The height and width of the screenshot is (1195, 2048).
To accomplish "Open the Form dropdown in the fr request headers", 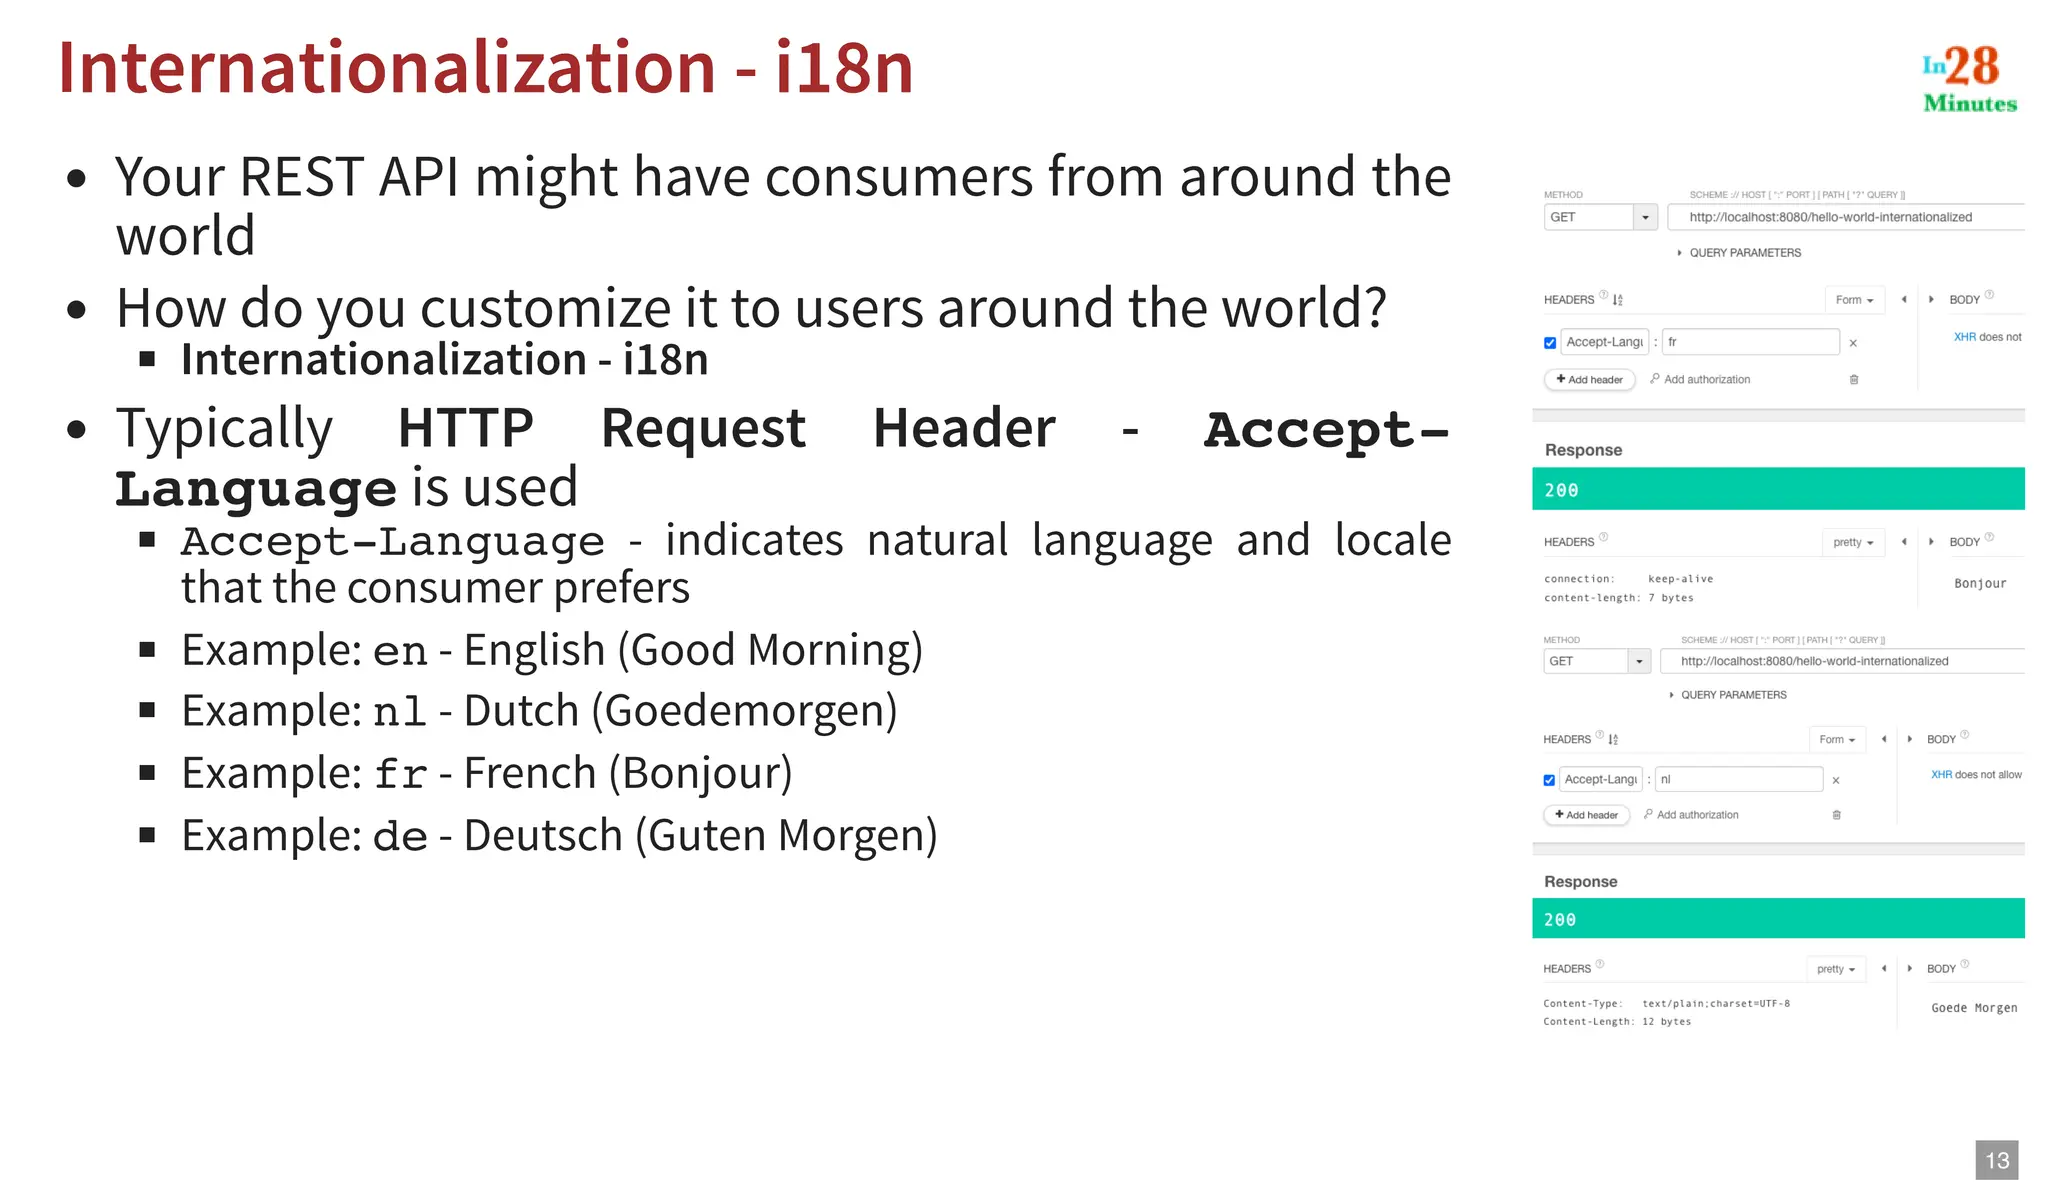I will coord(1854,300).
